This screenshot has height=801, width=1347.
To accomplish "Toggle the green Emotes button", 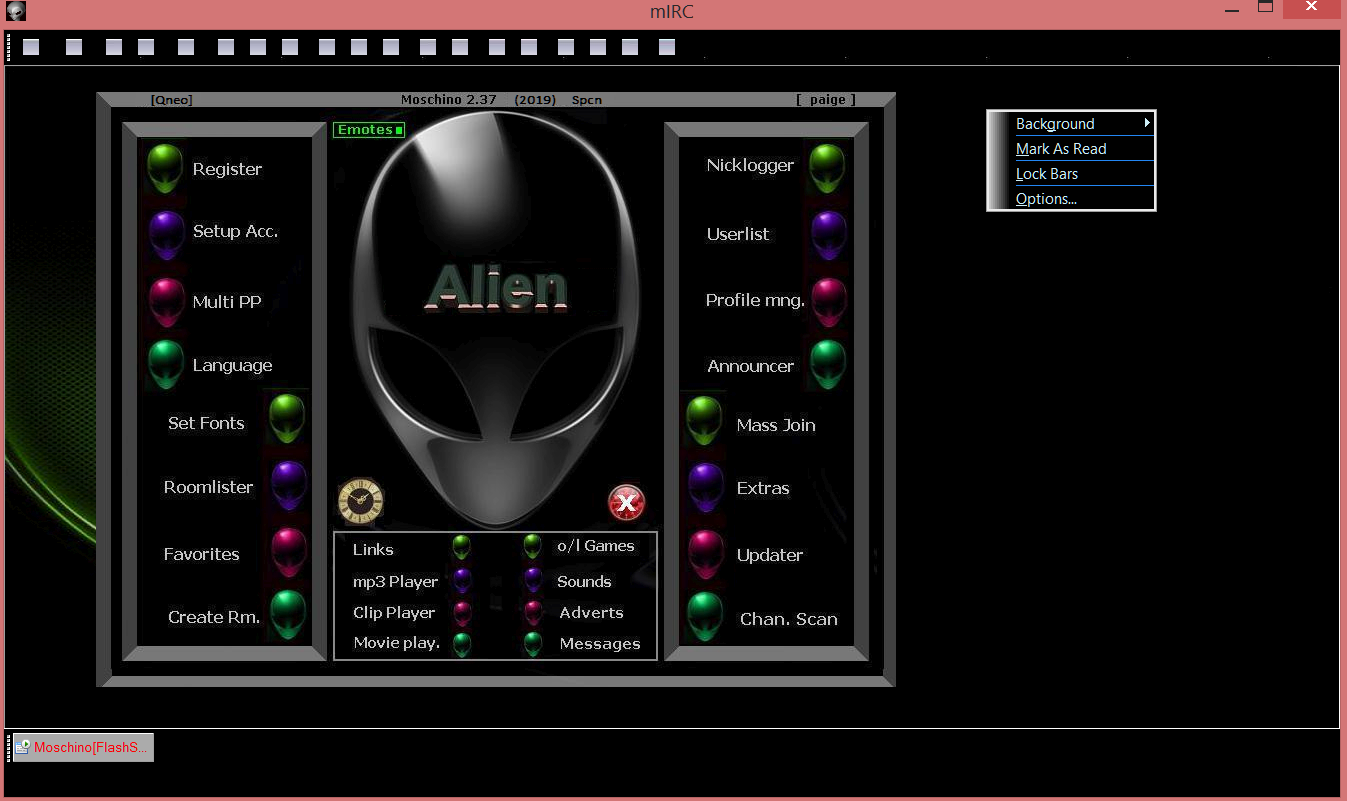I will coord(369,130).
